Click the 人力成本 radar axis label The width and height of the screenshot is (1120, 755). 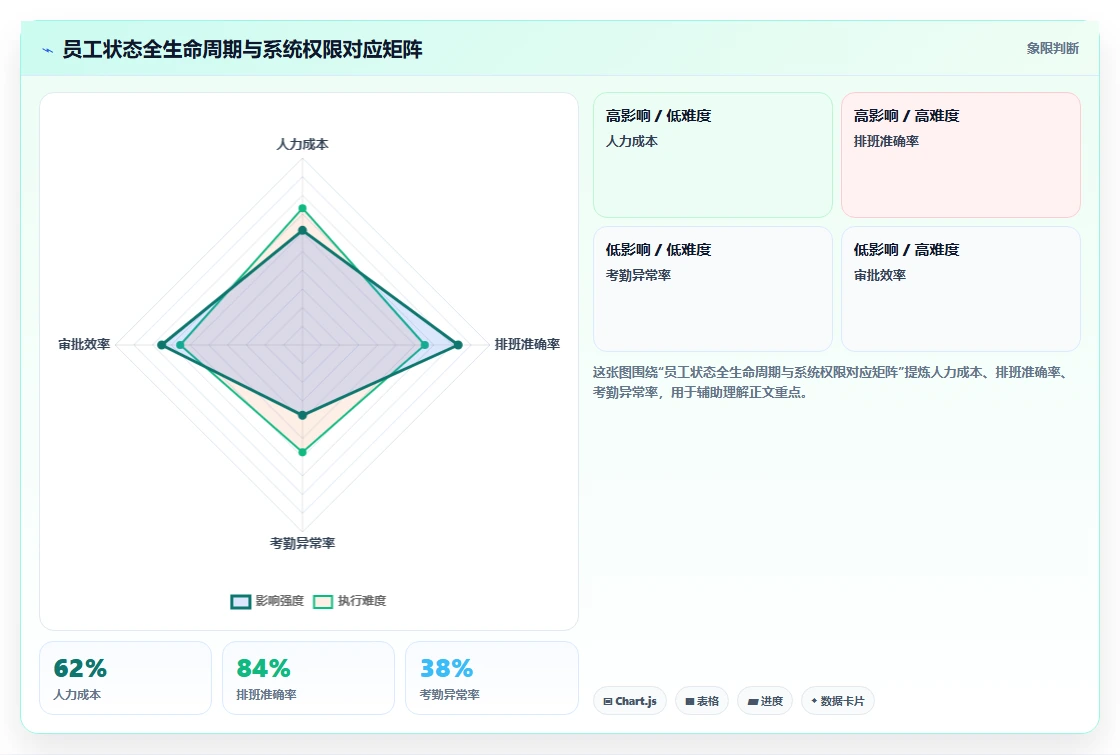pyautogui.click(x=302, y=144)
